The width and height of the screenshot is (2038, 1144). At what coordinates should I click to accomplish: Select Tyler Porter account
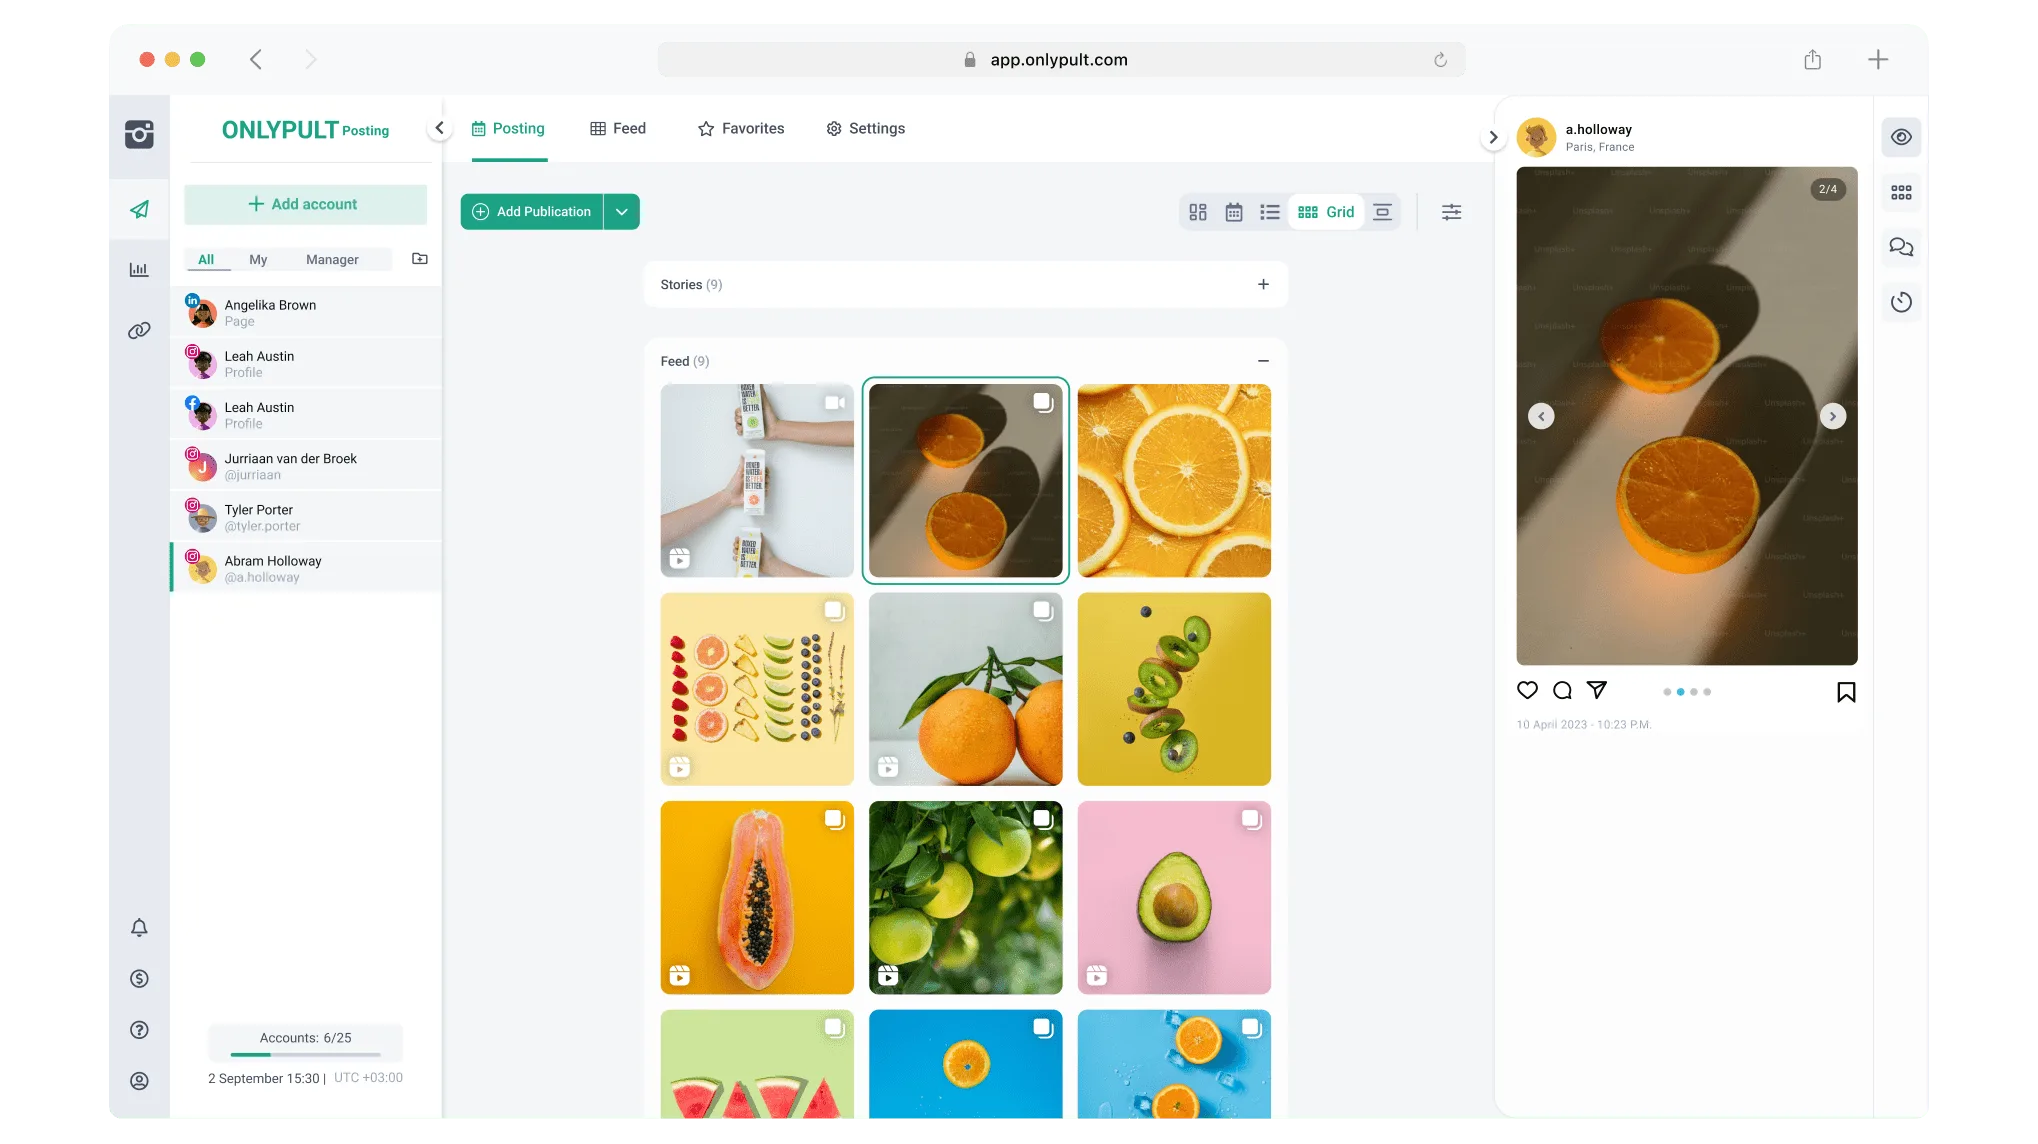pyautogui.click(x=306, y=517)
